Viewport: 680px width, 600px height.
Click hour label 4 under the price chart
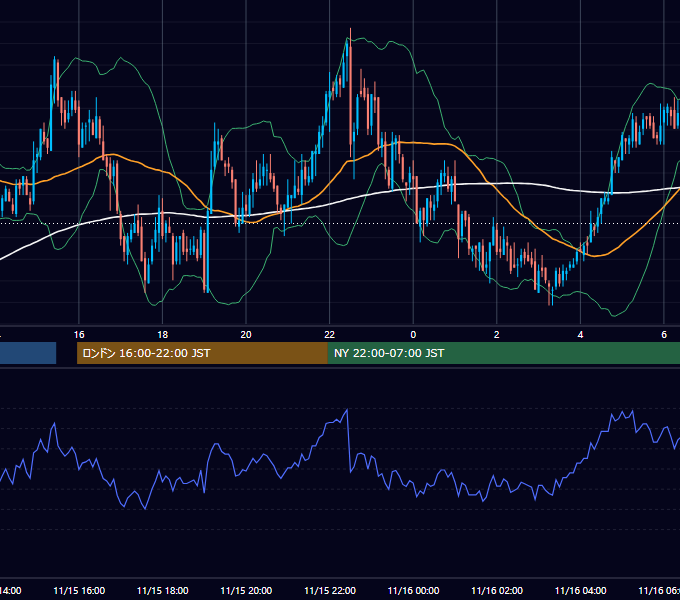coord(580,335)
